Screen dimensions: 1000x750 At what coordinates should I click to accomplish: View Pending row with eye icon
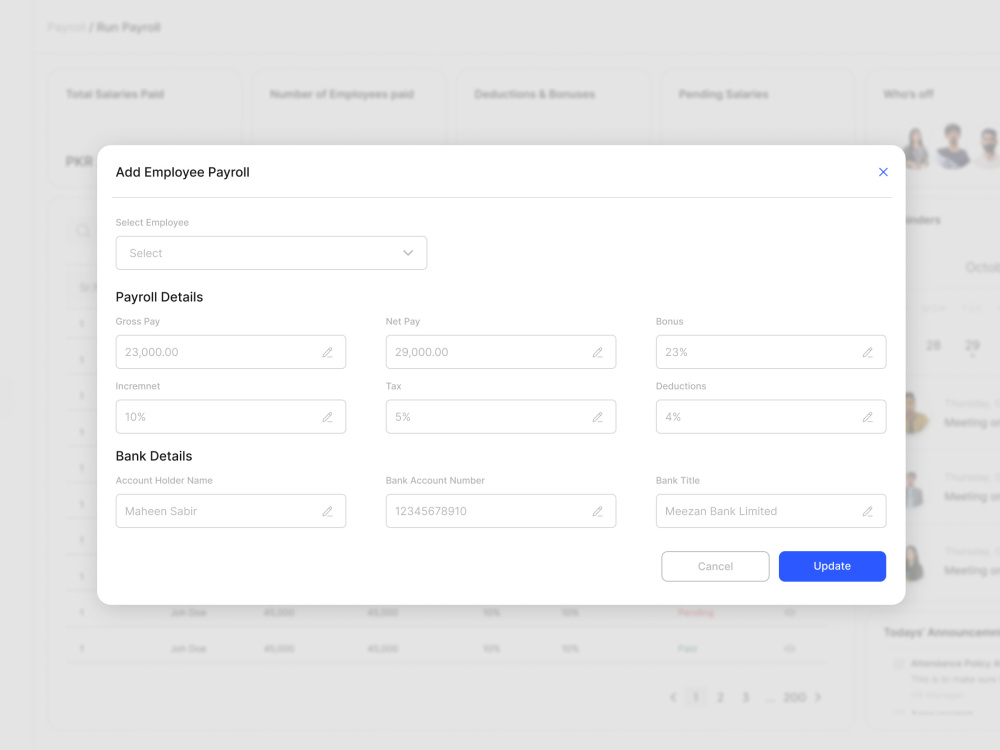789,612
